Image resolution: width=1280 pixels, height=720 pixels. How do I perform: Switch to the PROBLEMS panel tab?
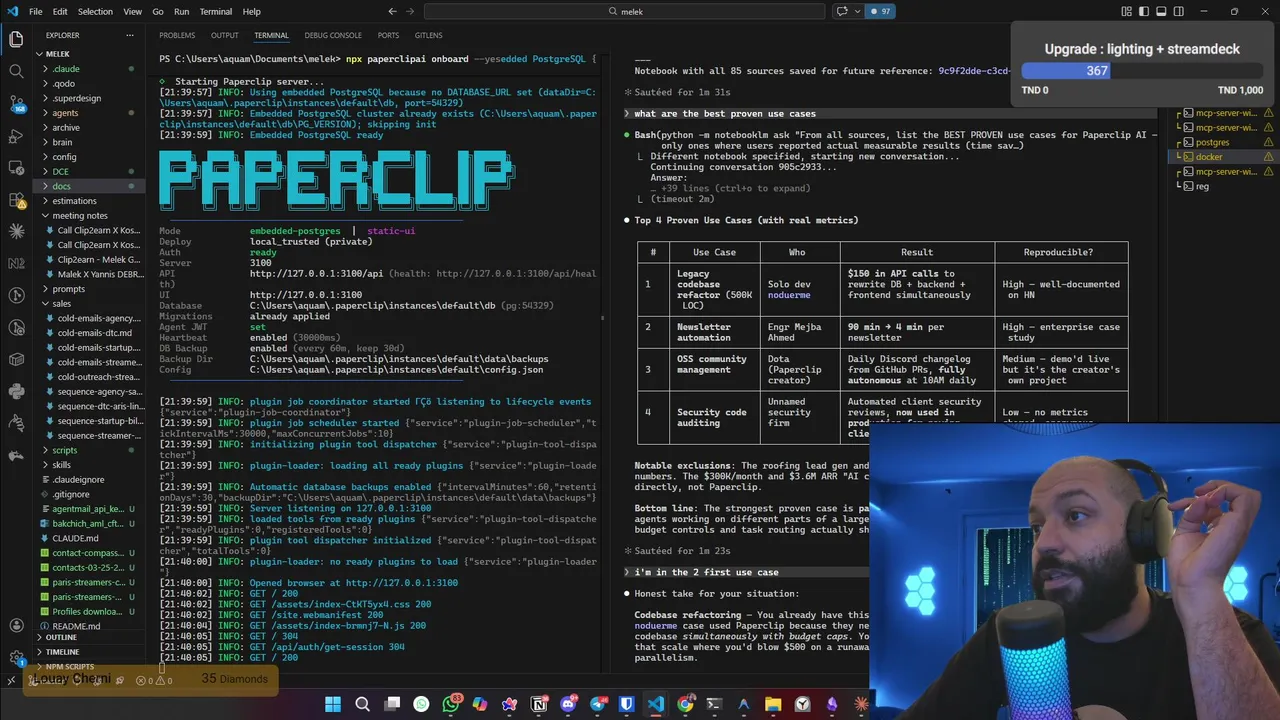(x=177, y=36)
